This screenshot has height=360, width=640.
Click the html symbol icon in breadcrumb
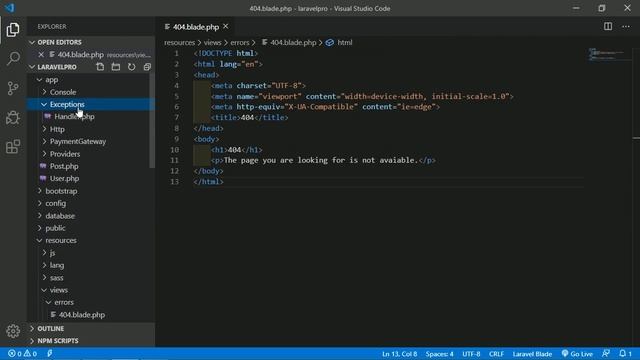(330, 42)
